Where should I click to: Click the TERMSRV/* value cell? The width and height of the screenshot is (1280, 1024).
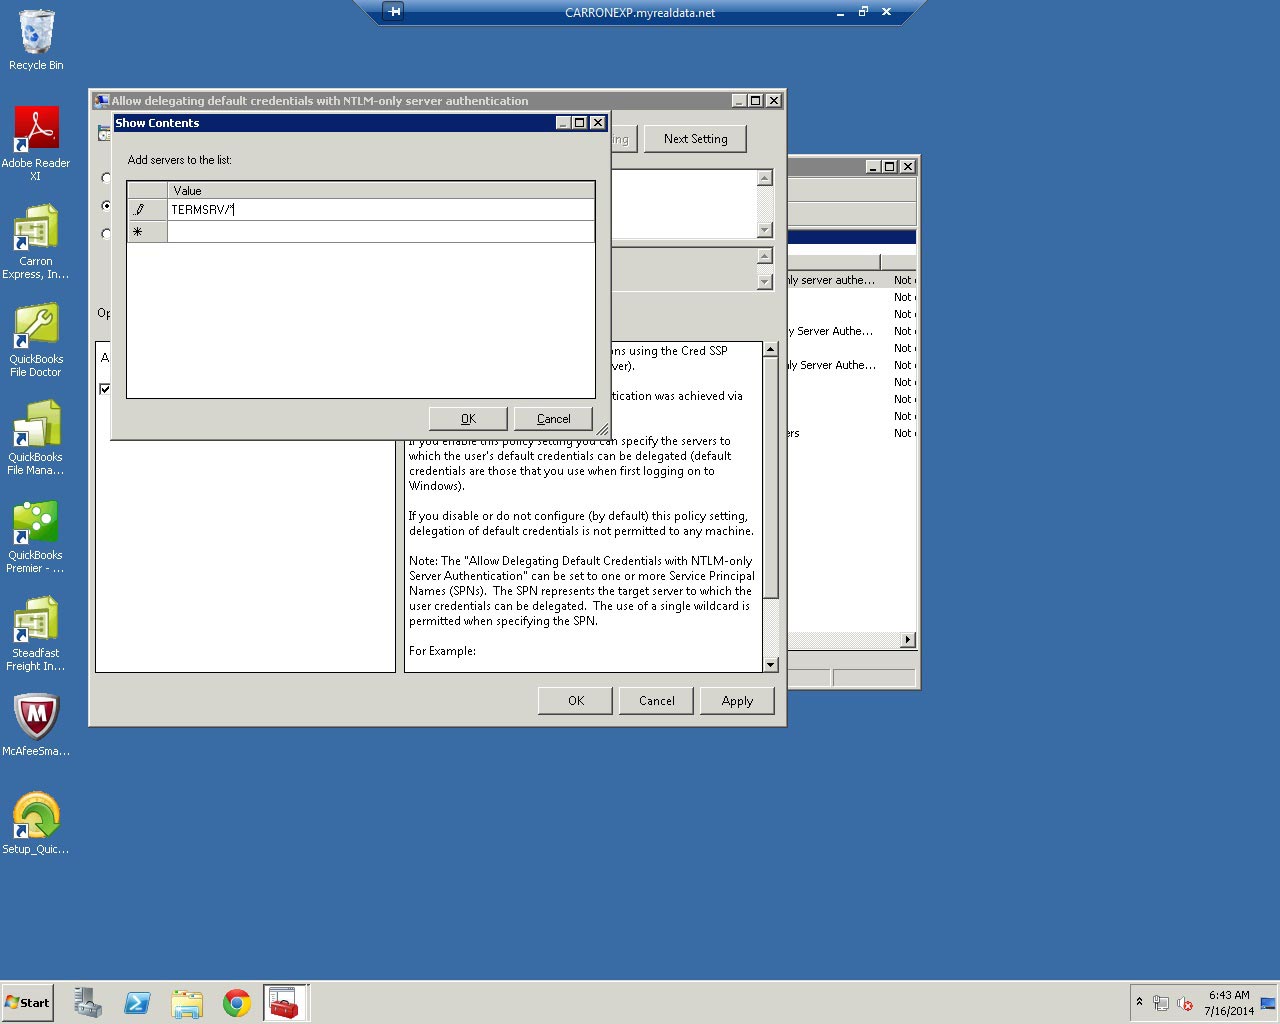point(380,210)
